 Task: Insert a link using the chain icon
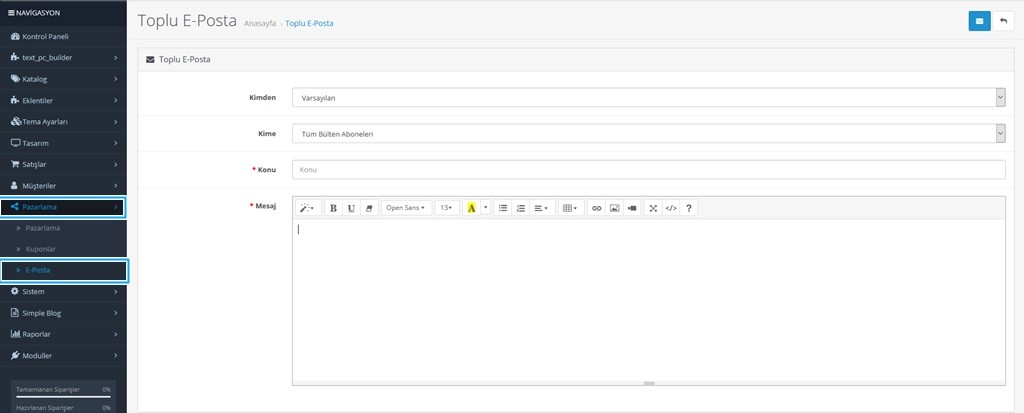[597, 208]
